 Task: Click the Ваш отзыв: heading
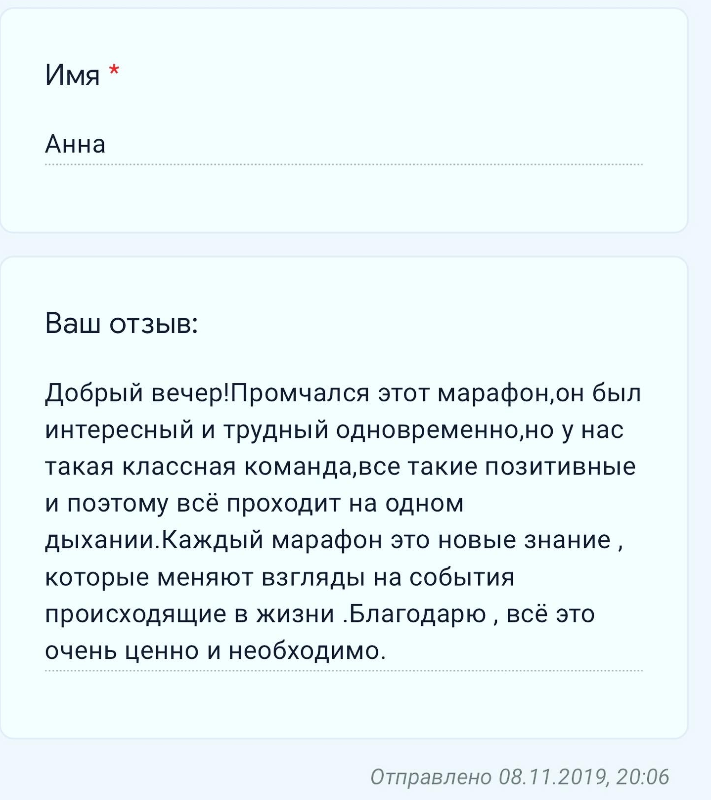[122, 324]
